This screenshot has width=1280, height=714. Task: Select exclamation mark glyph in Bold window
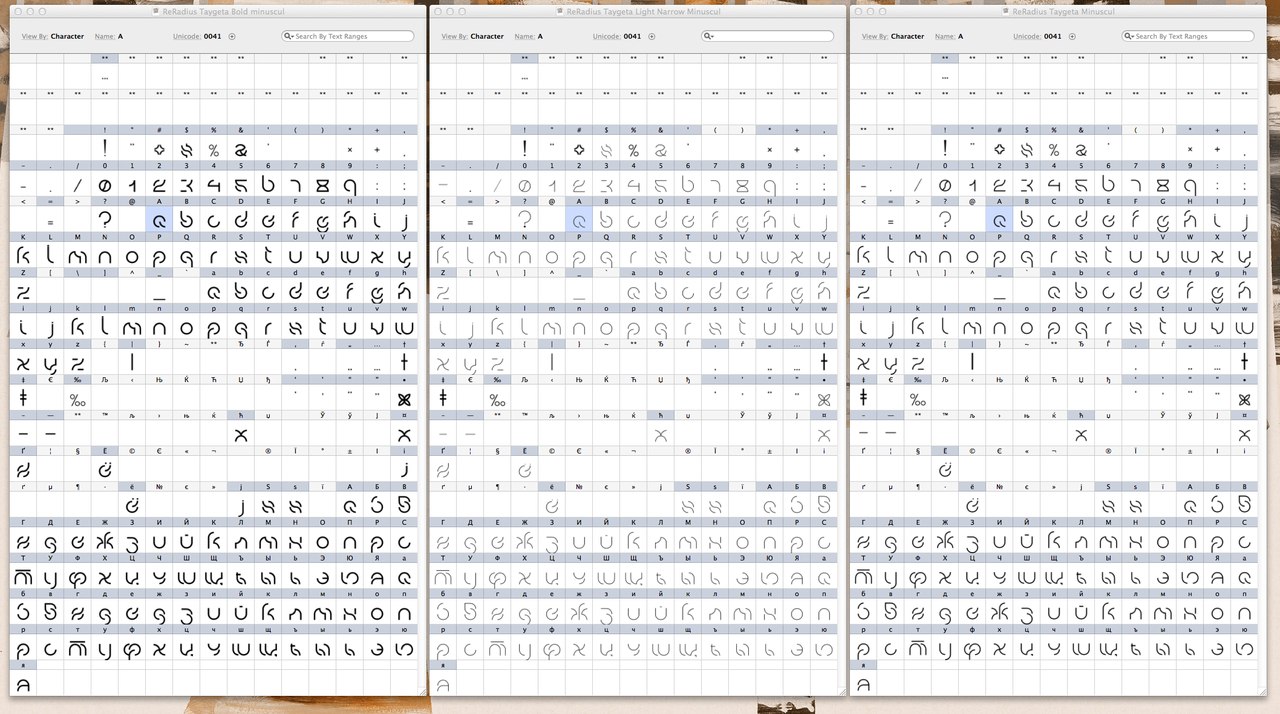click(104, 148)
